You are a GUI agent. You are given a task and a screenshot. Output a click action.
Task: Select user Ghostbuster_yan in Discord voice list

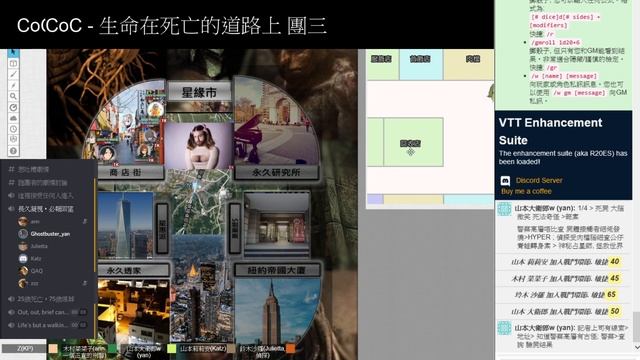[50, 234]
